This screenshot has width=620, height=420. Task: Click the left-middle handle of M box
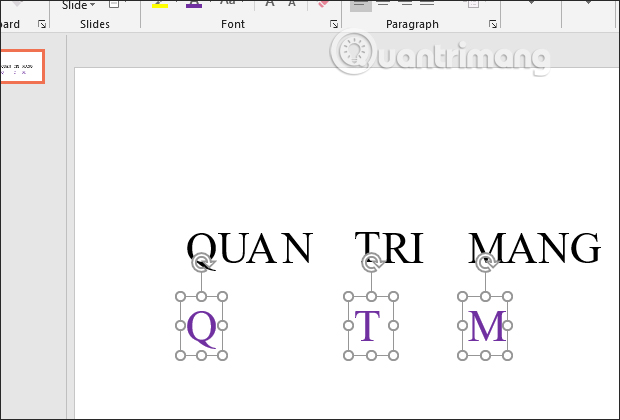coord(462,325)
